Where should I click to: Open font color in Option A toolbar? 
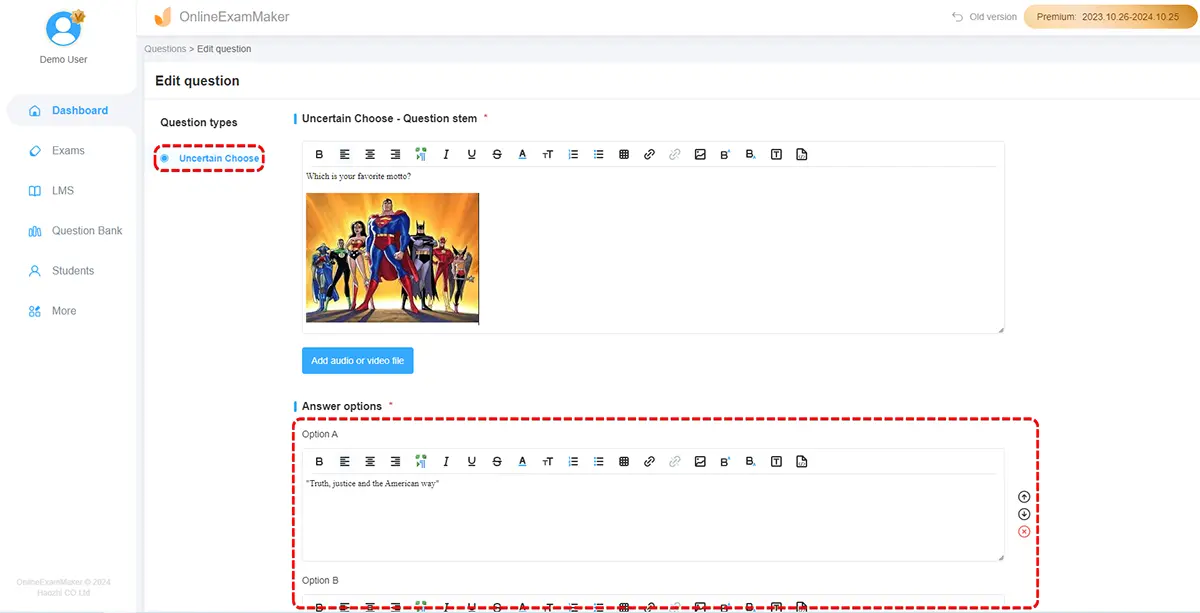tap(522, 461)
